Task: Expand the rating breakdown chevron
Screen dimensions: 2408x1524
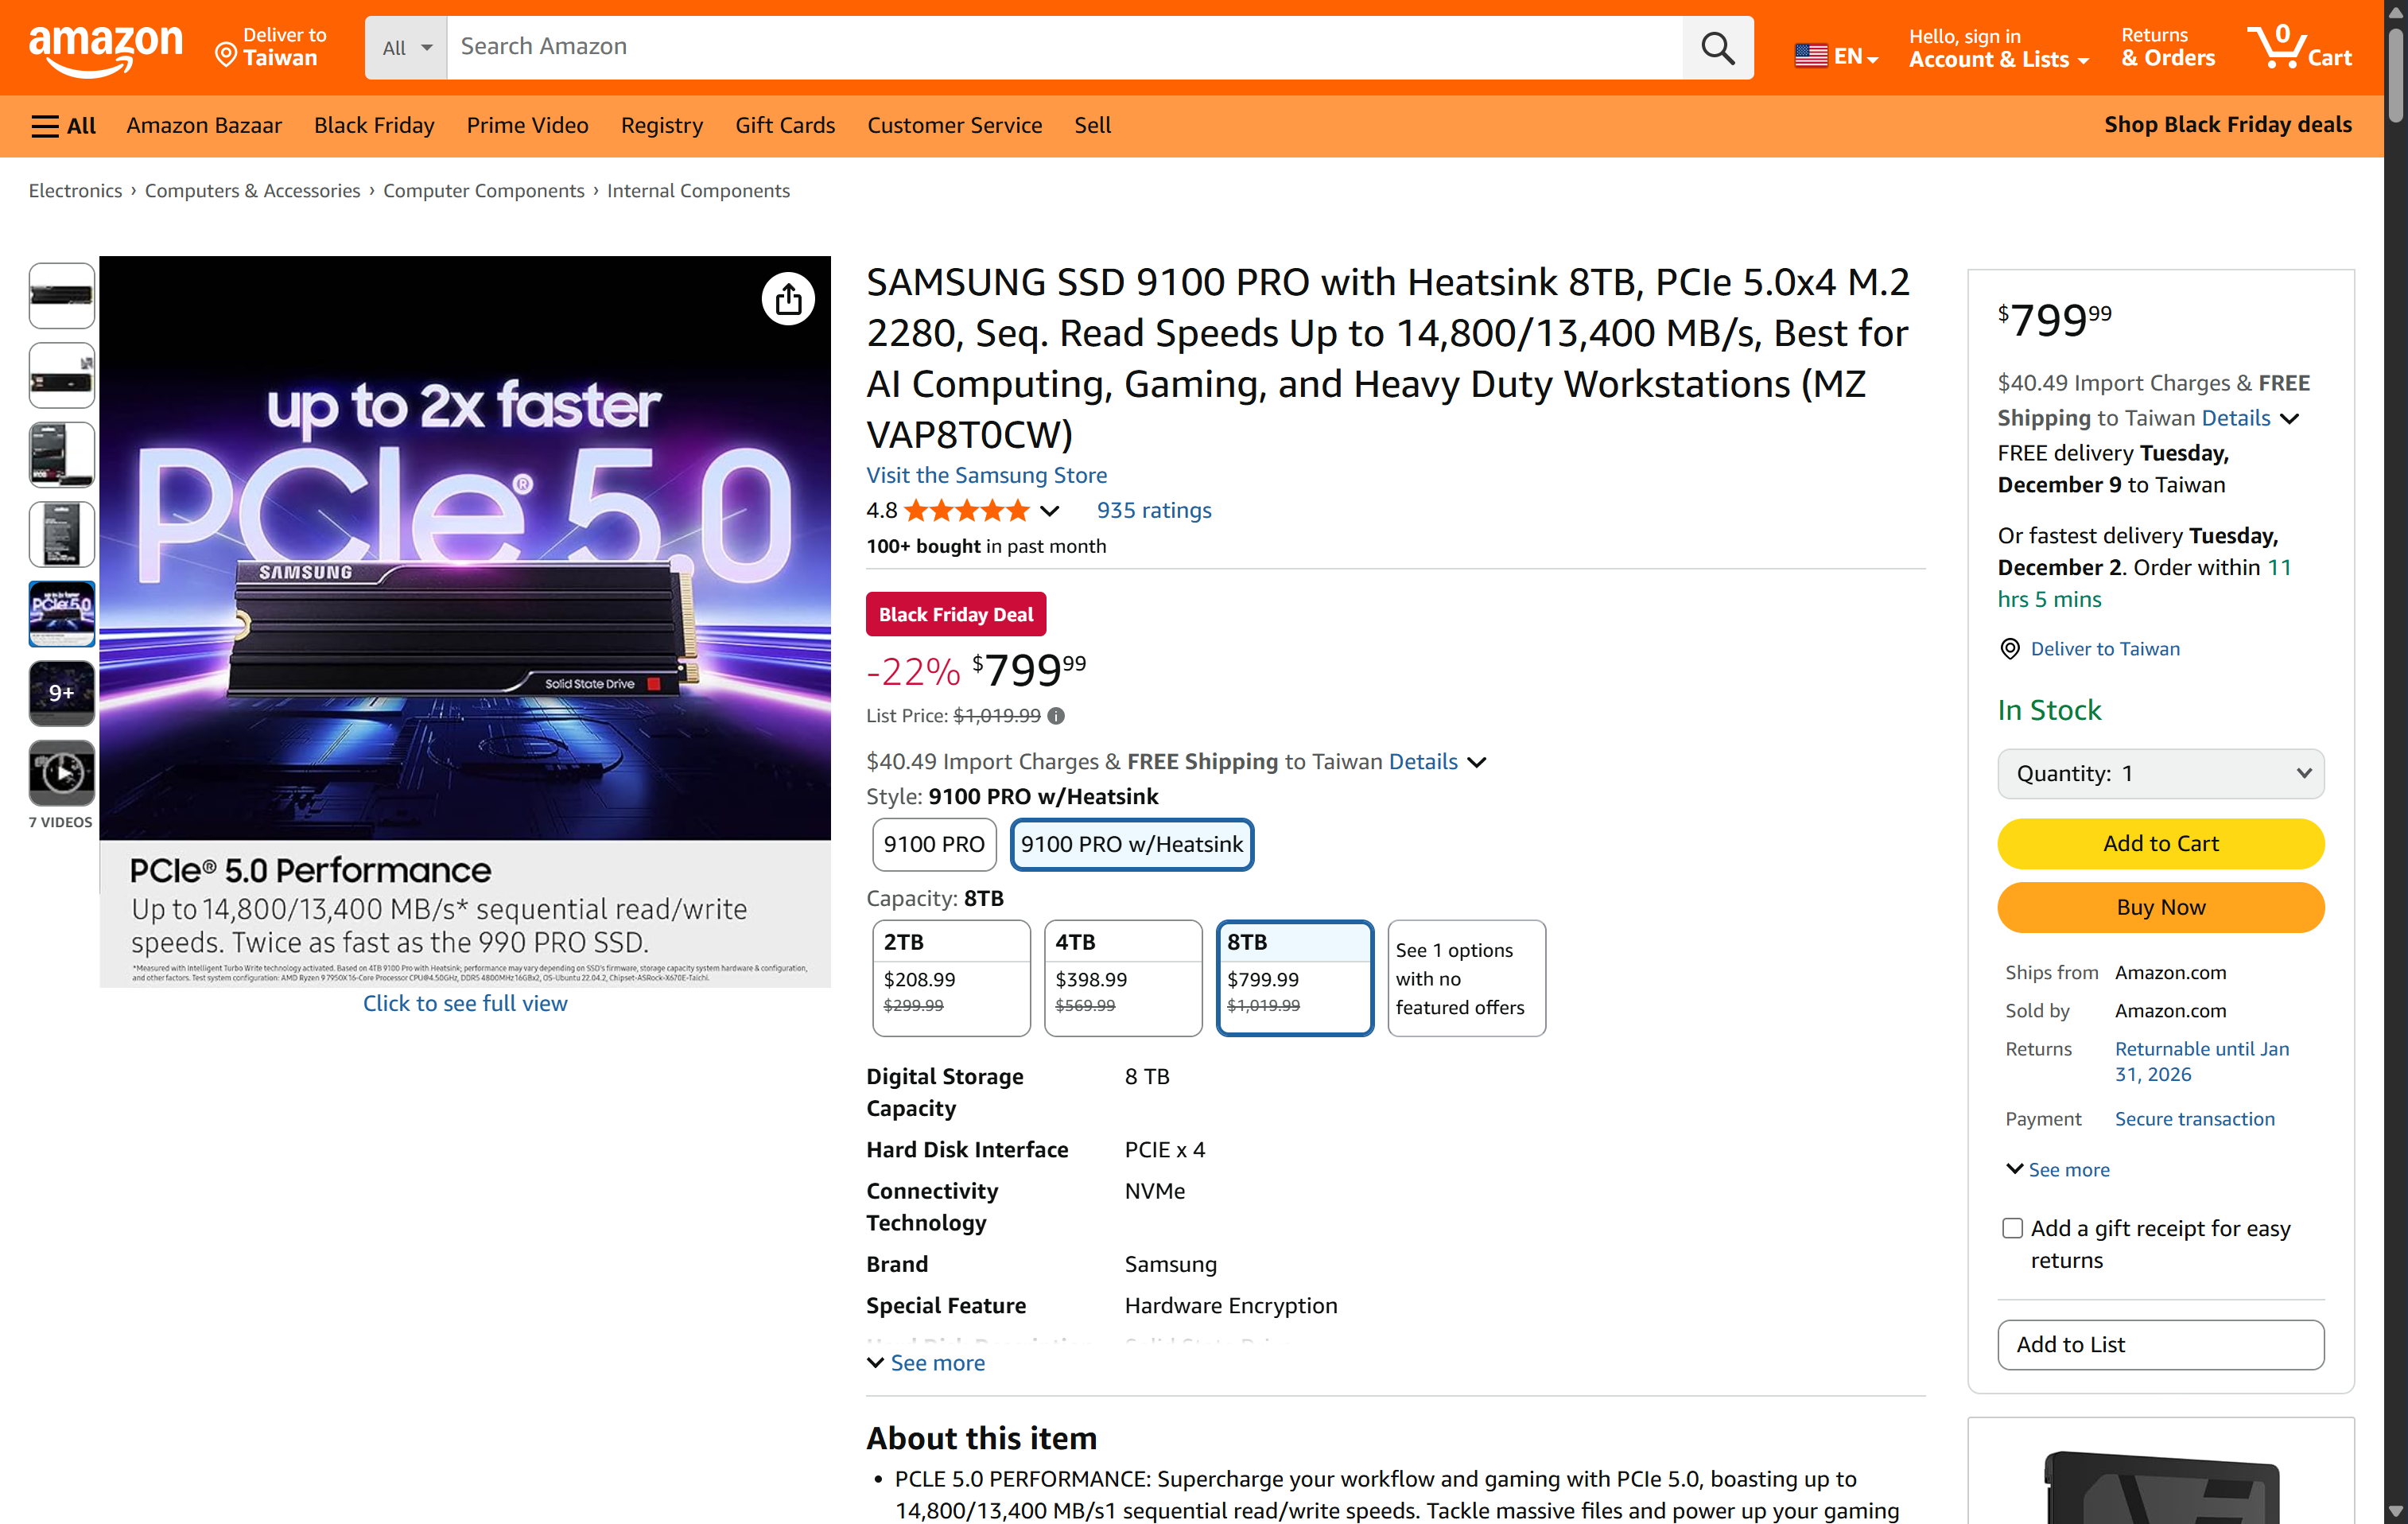Action: (1049, 511)
